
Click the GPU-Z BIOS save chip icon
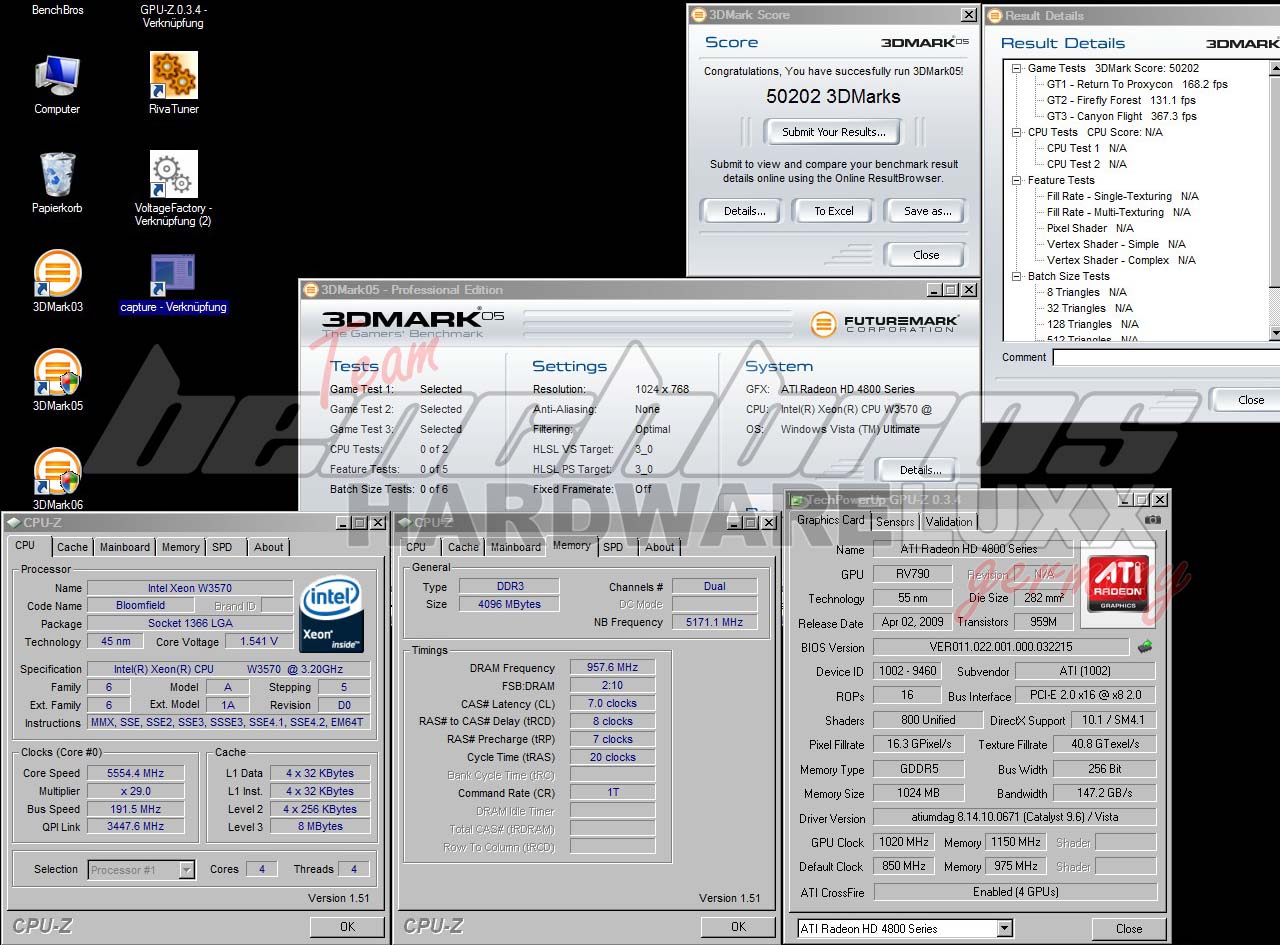(1145, 647)
